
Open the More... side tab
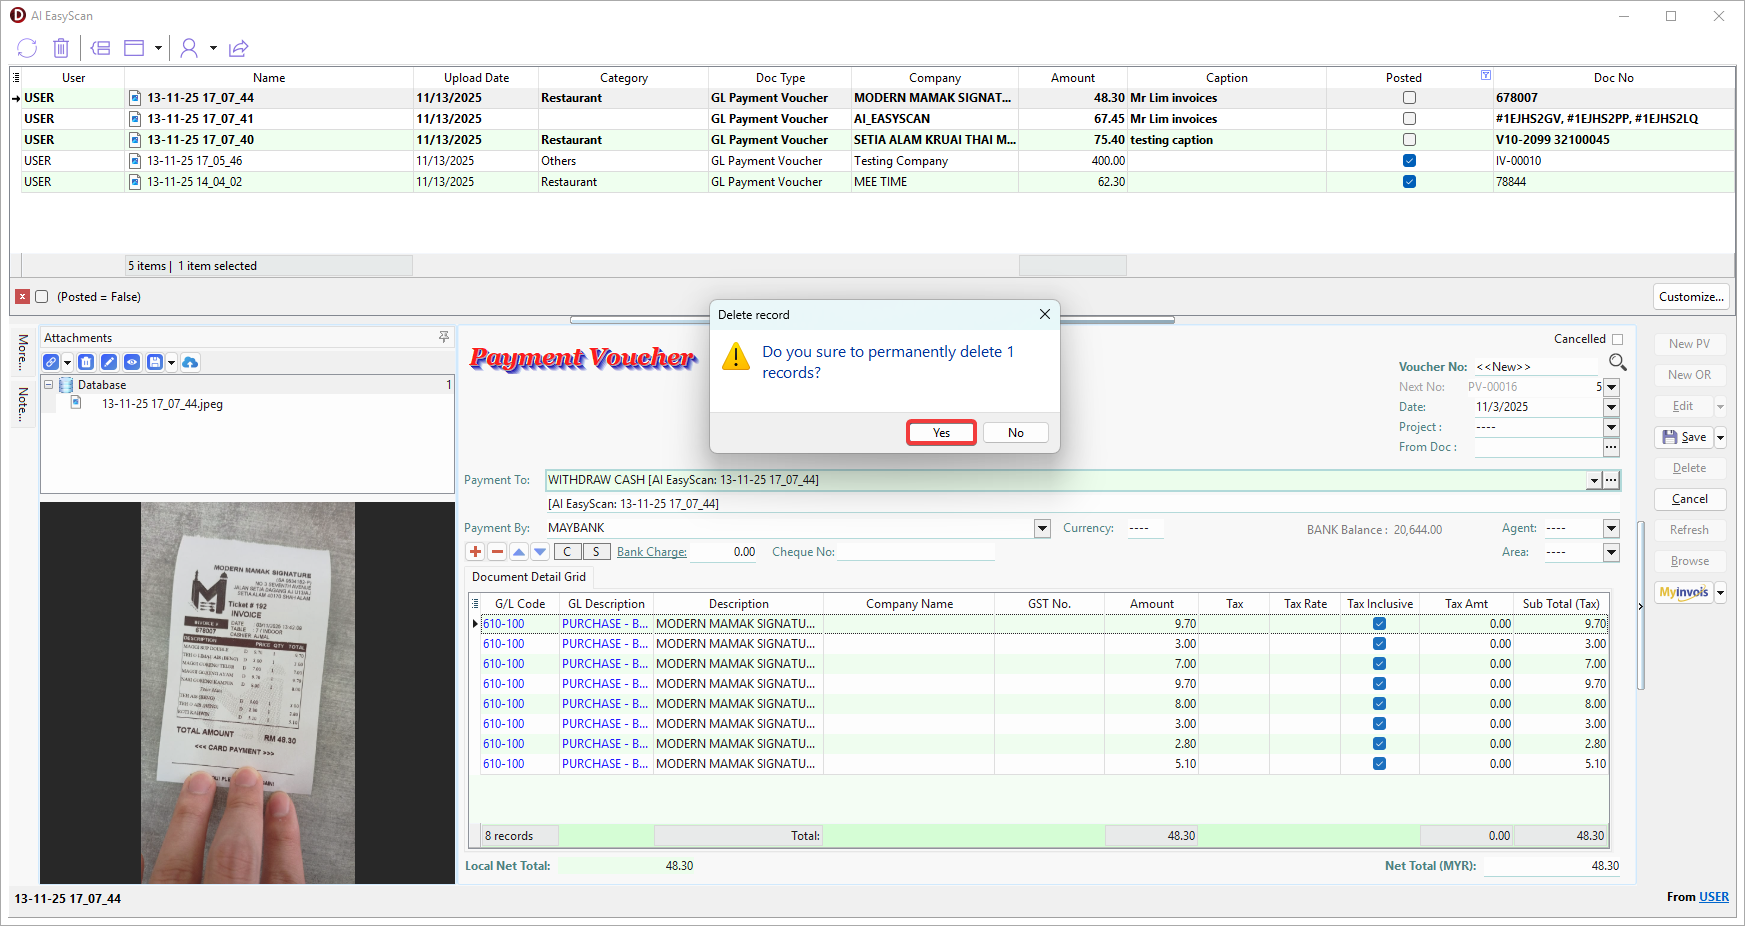click(23, 352)
